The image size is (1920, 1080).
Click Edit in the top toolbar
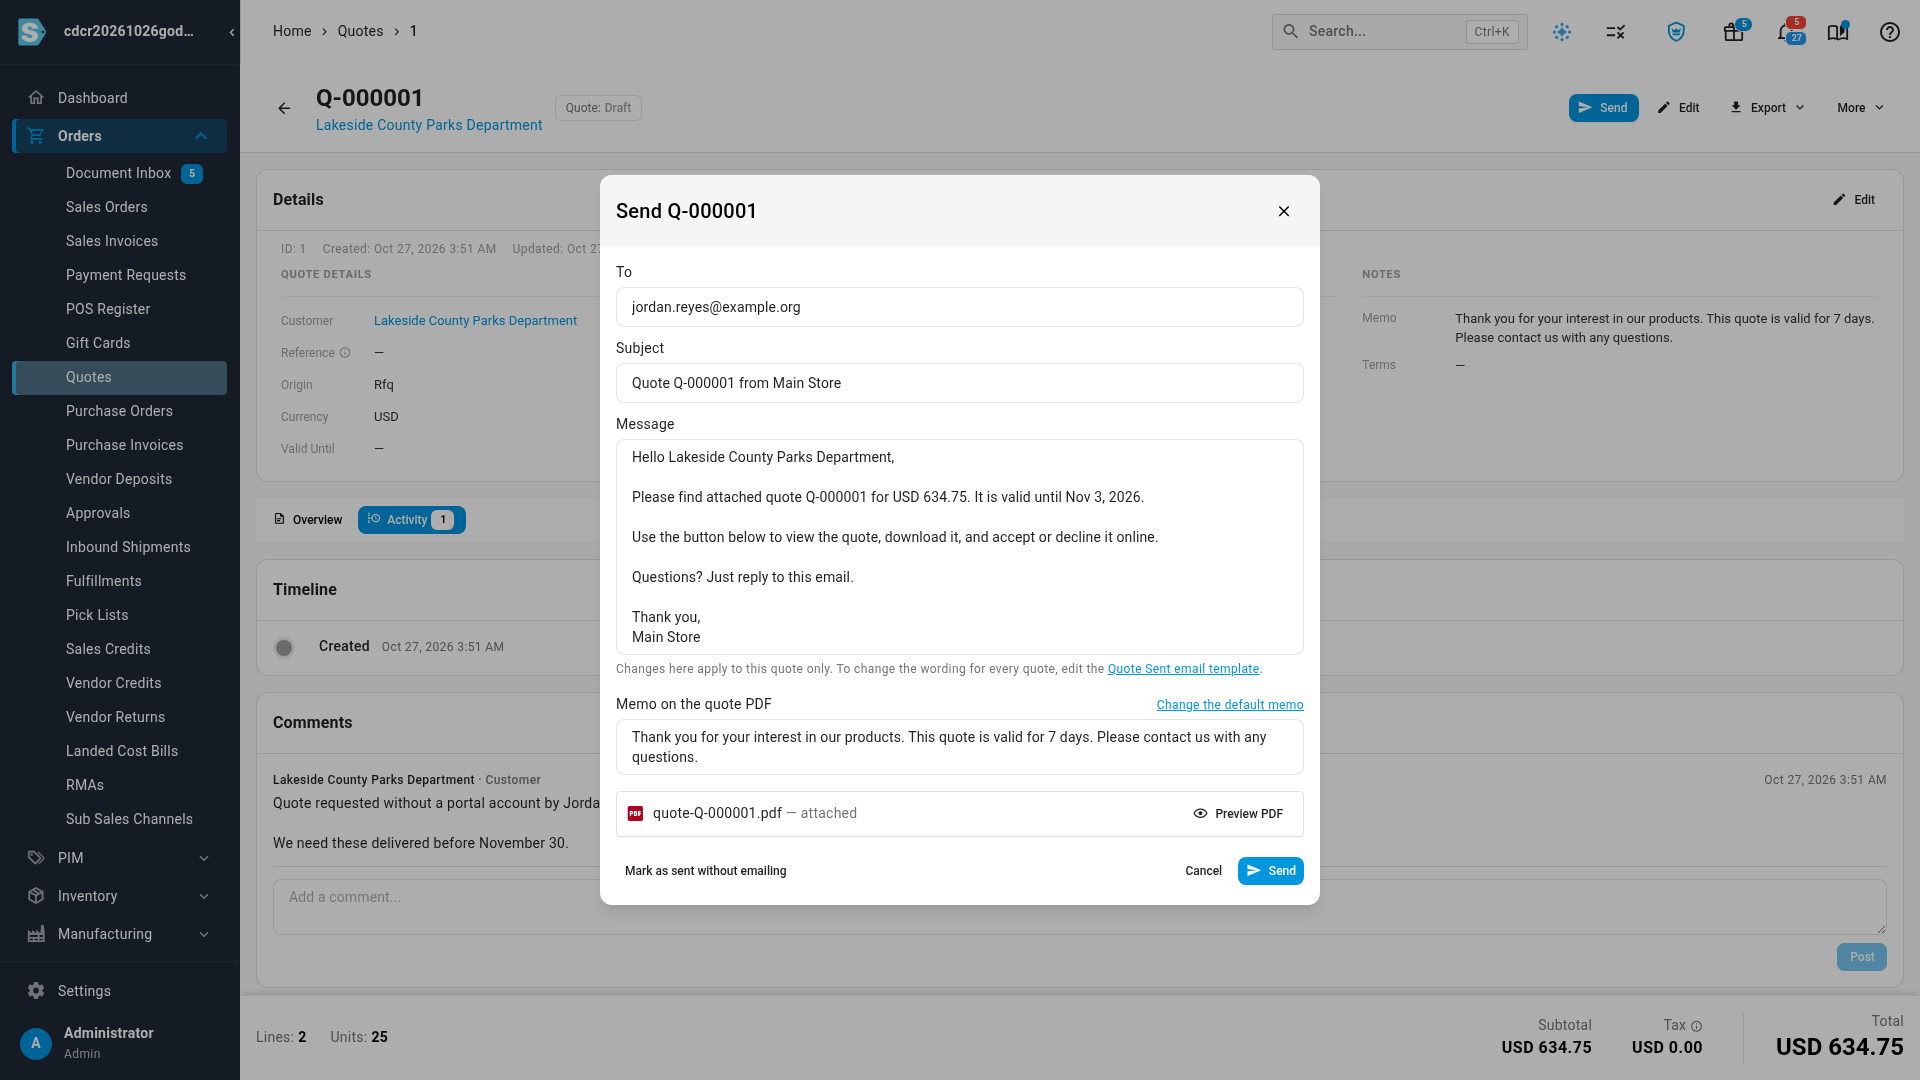point(1679,108)
